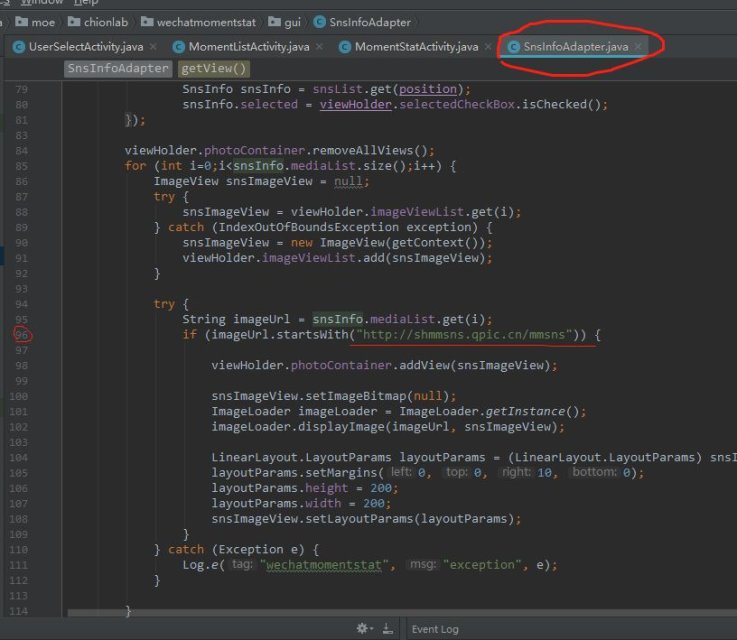The height and width of the screenshot is (640, 737).
Task: Click the class icon on MomentListActivity.java tab
Action: click(179, 47)
